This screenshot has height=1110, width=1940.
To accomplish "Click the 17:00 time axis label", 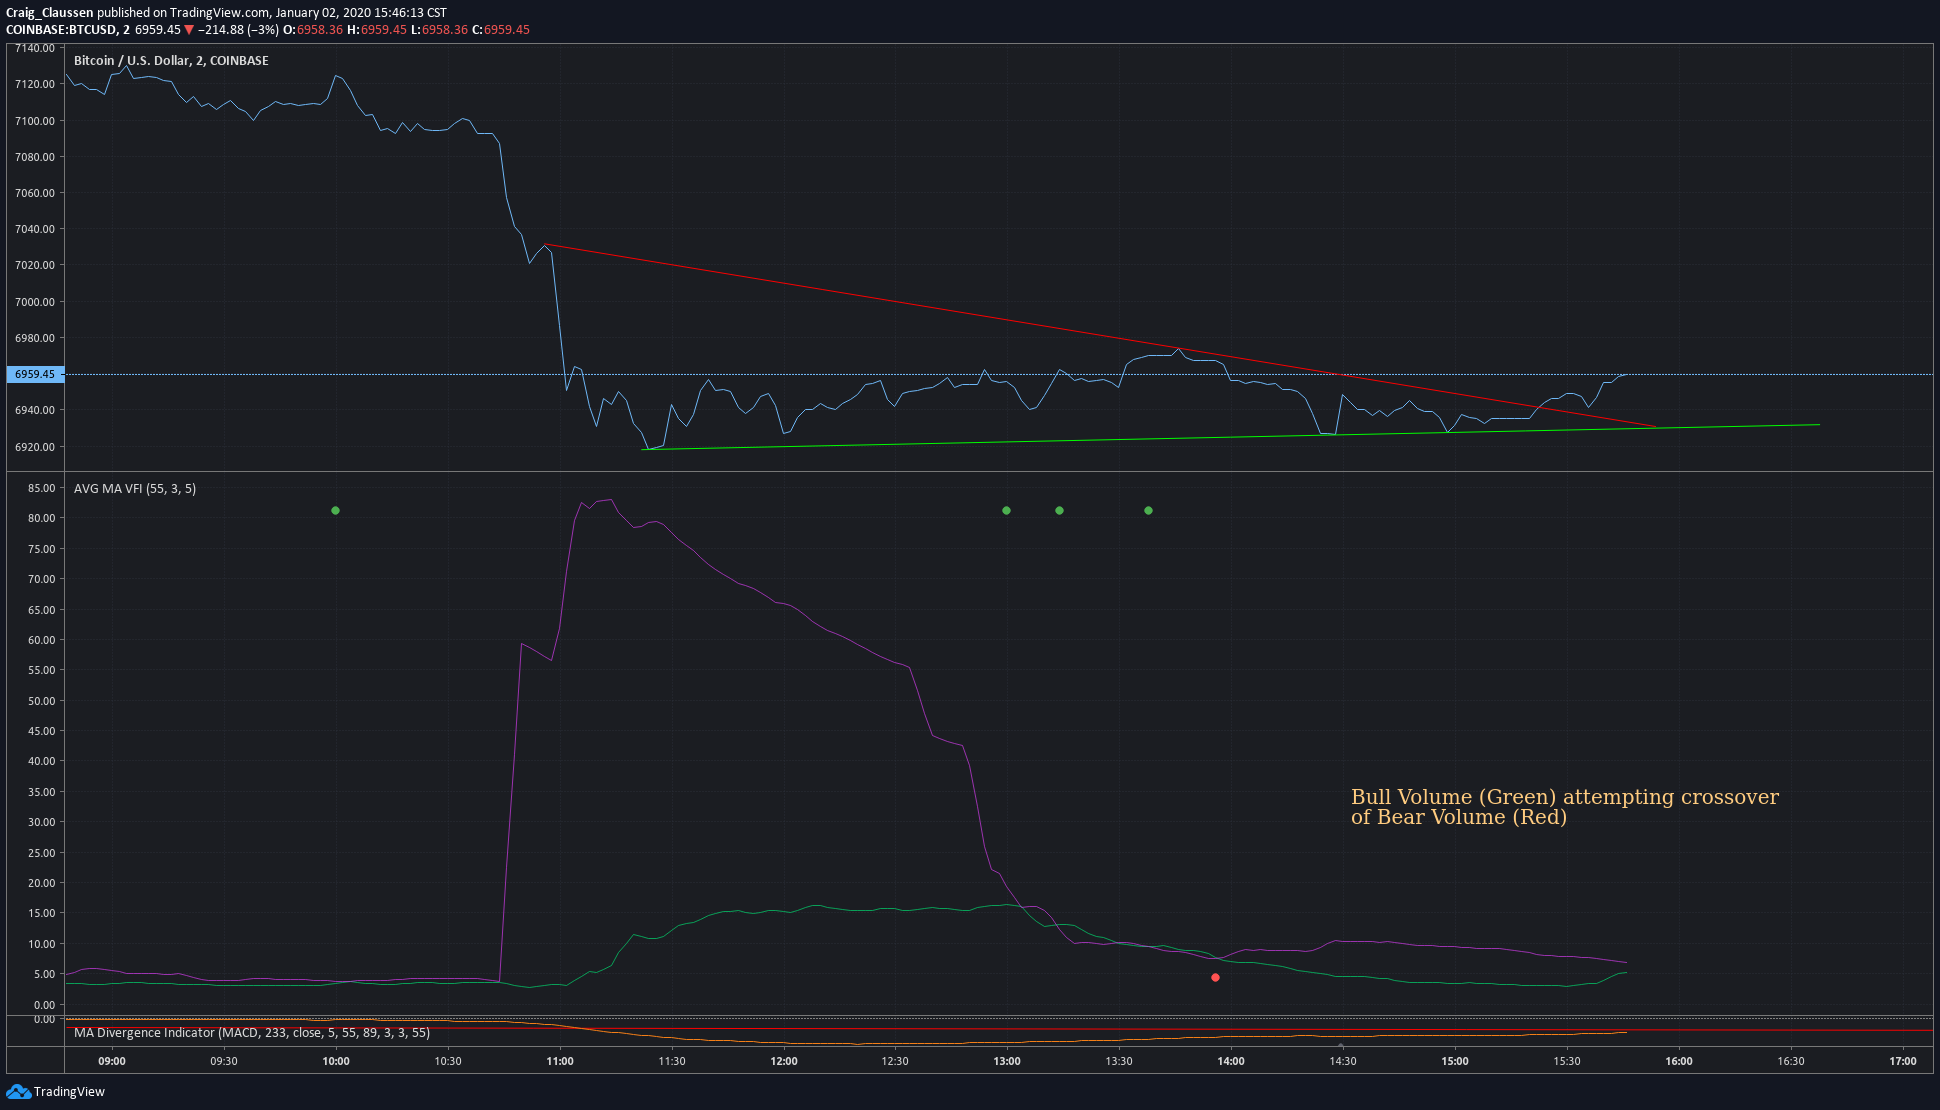I will [1903, 1061].
